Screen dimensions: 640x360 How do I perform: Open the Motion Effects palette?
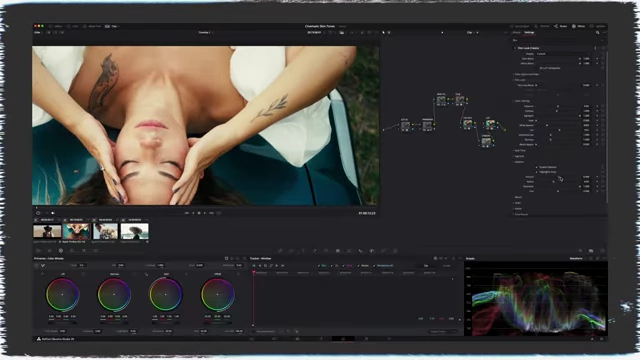pos(95,251)
